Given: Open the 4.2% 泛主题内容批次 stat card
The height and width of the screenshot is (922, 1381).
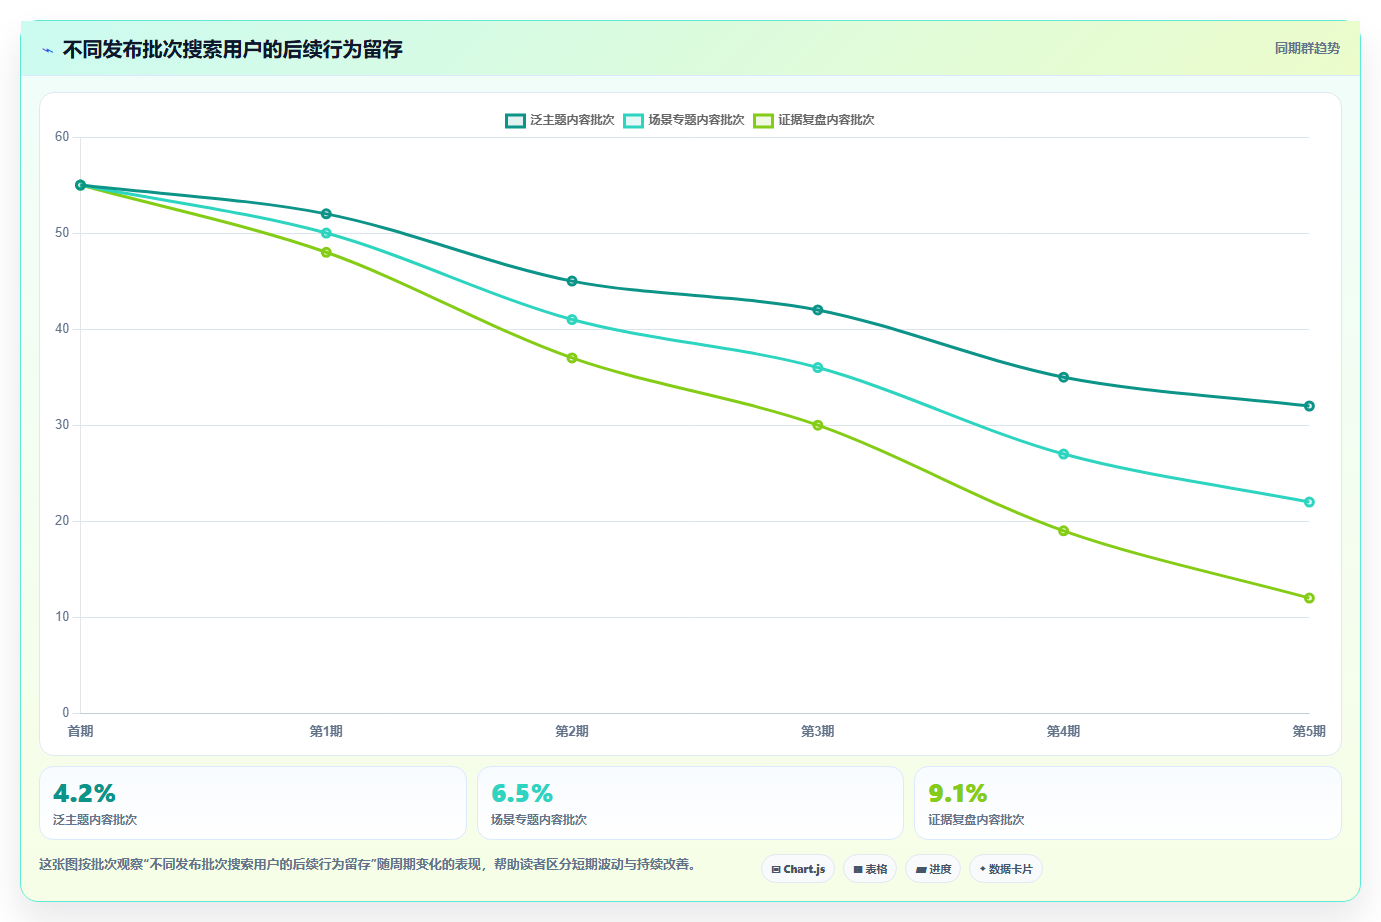Looking at the screenshot, I should pos(253,803).
